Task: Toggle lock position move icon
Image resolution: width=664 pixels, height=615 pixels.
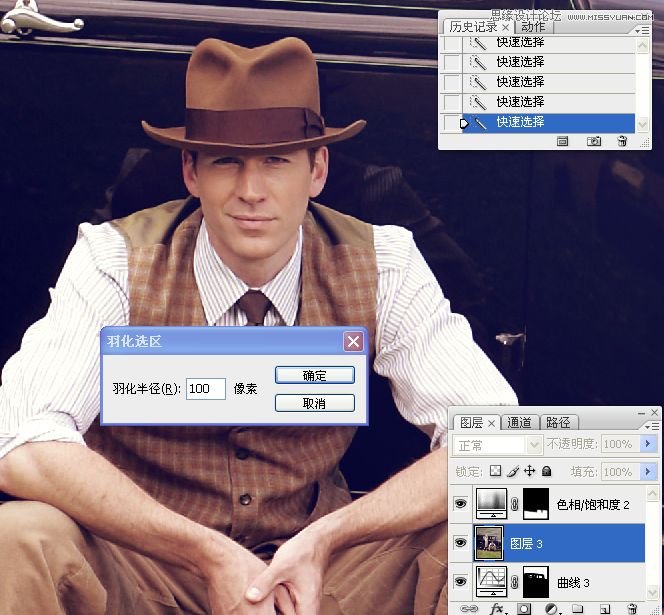Action: point(529,471)
